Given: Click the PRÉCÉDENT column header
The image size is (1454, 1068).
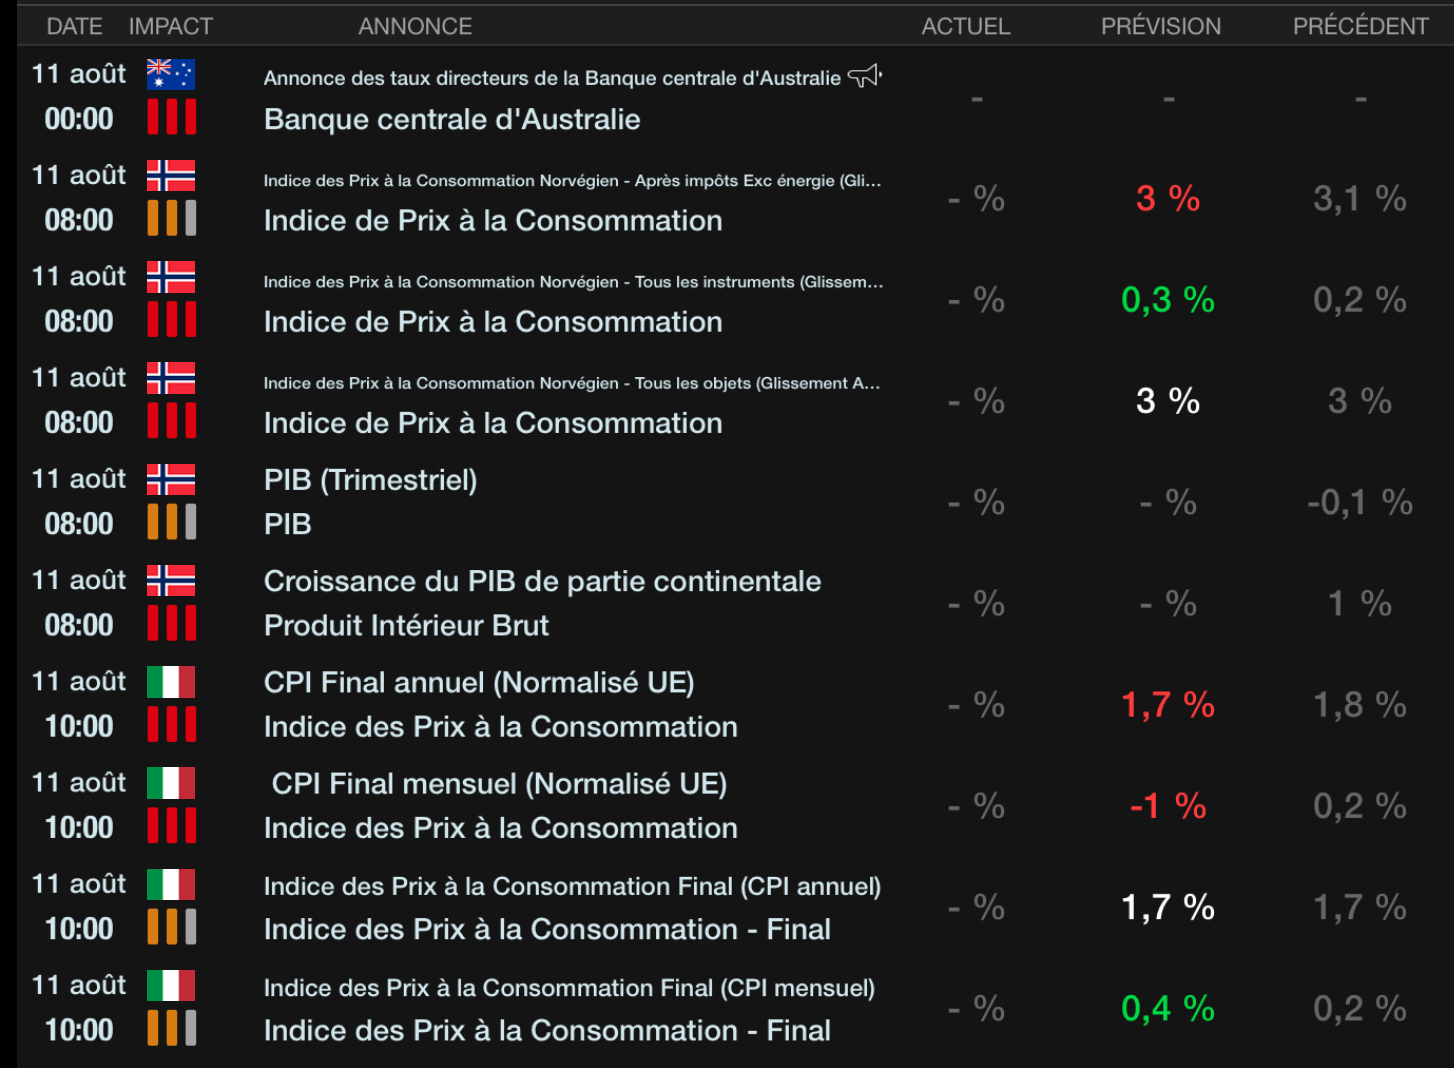Looking at the screenshot, I should [x=1360, y=27].
